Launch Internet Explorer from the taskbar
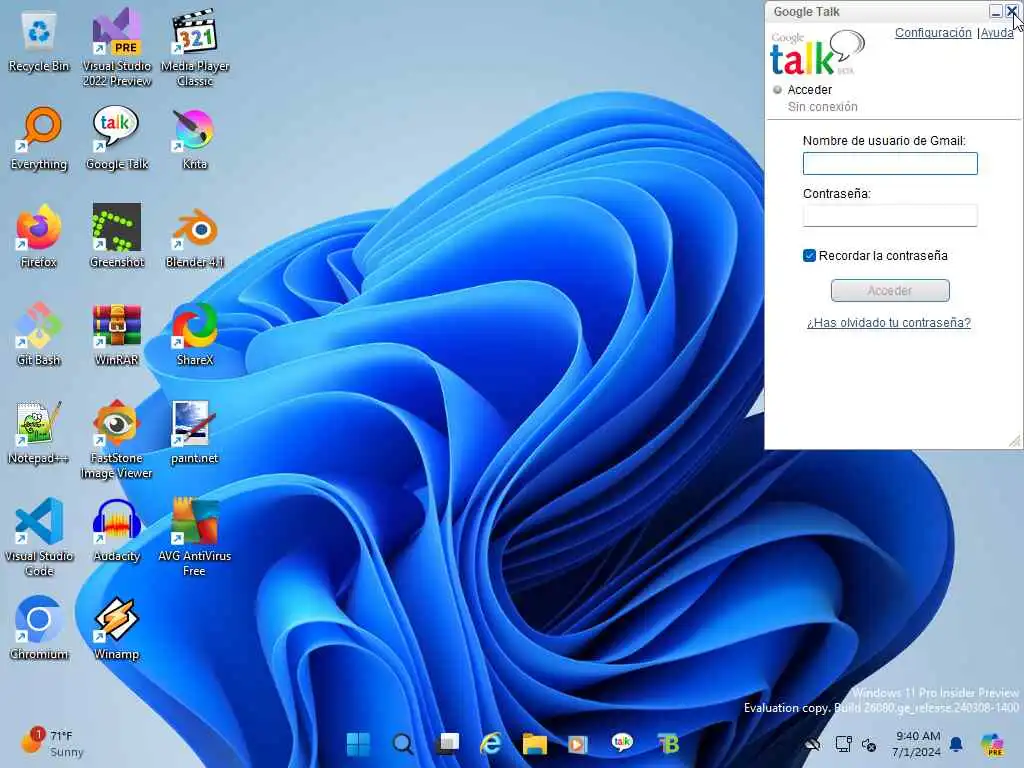1024x768 pixels. click(x=491, y=744)
